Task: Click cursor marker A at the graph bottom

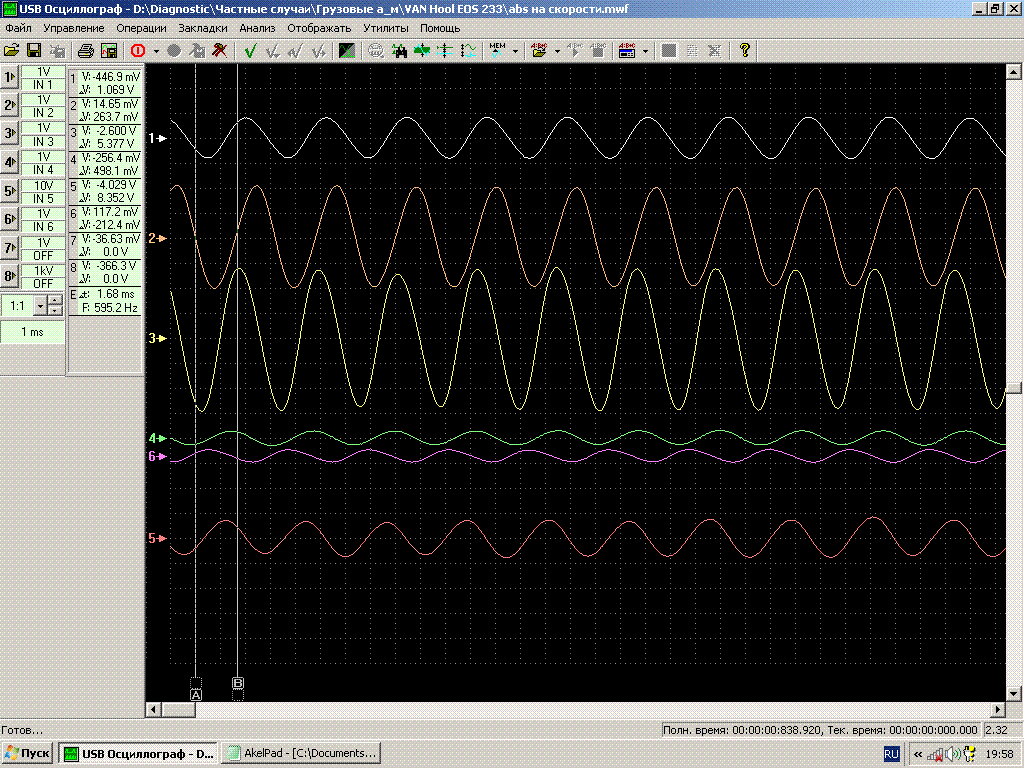Action: pos(196,695)
